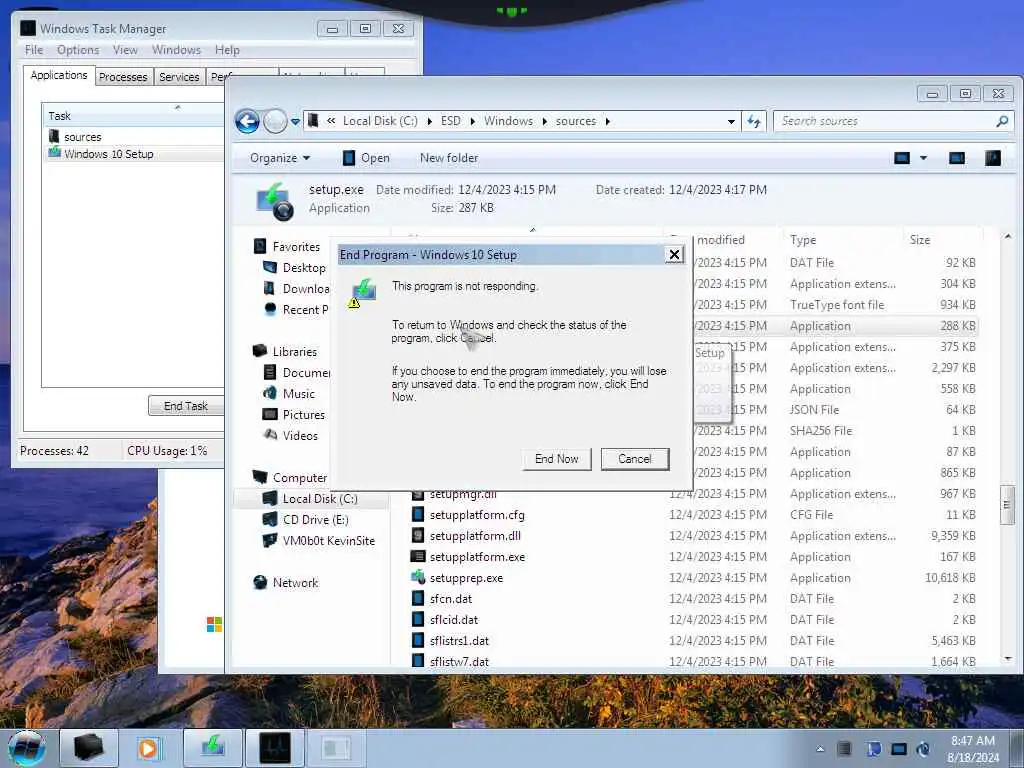Screen dimensions: 1024x768
Task: Click the refresh button beside address bar
Action: pos(754,121)
